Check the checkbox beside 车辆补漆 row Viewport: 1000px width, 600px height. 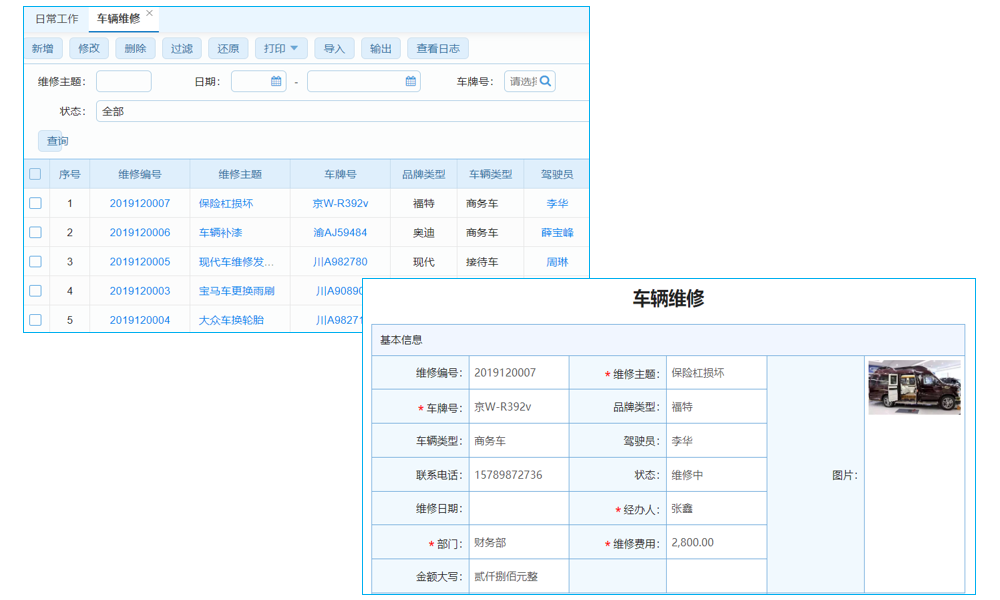click(x=33, y=232)
